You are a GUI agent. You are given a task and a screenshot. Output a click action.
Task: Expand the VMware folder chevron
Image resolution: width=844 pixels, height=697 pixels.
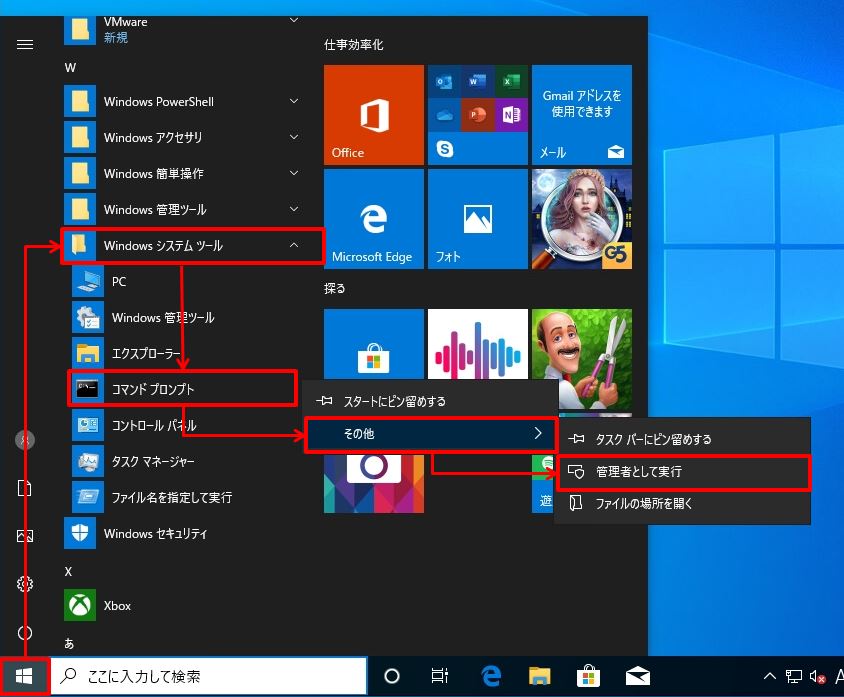click(294, 20)
